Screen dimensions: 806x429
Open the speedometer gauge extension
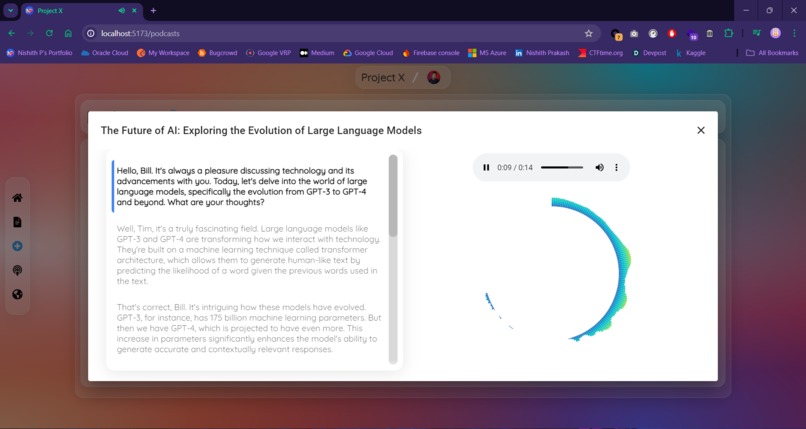653,33
